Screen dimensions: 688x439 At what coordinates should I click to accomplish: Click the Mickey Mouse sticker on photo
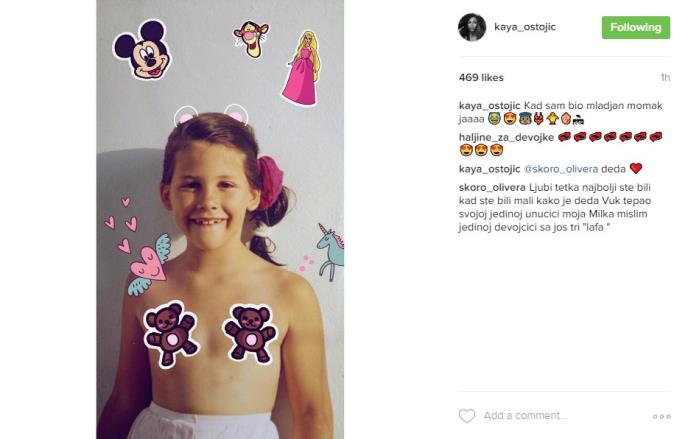pyautogui.click(x=142, y=50)
